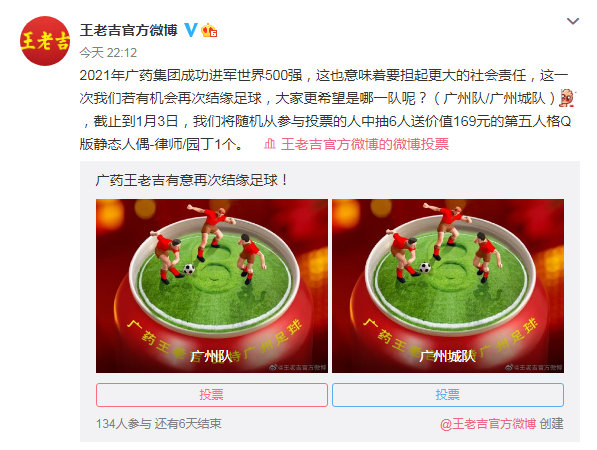Open the post options chevron menu
Screen dimensions: 597x450
(573, 21)
